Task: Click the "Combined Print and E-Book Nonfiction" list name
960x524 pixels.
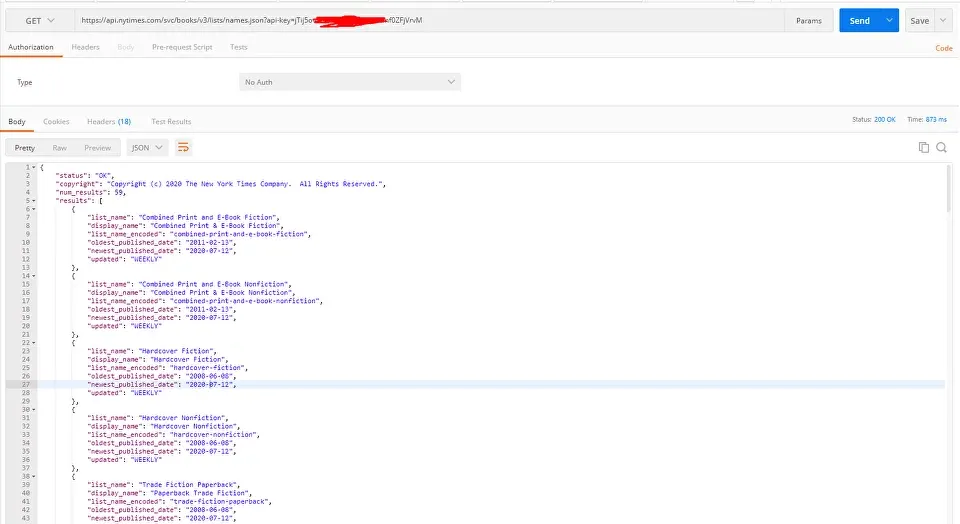Action: pos(213,284)
